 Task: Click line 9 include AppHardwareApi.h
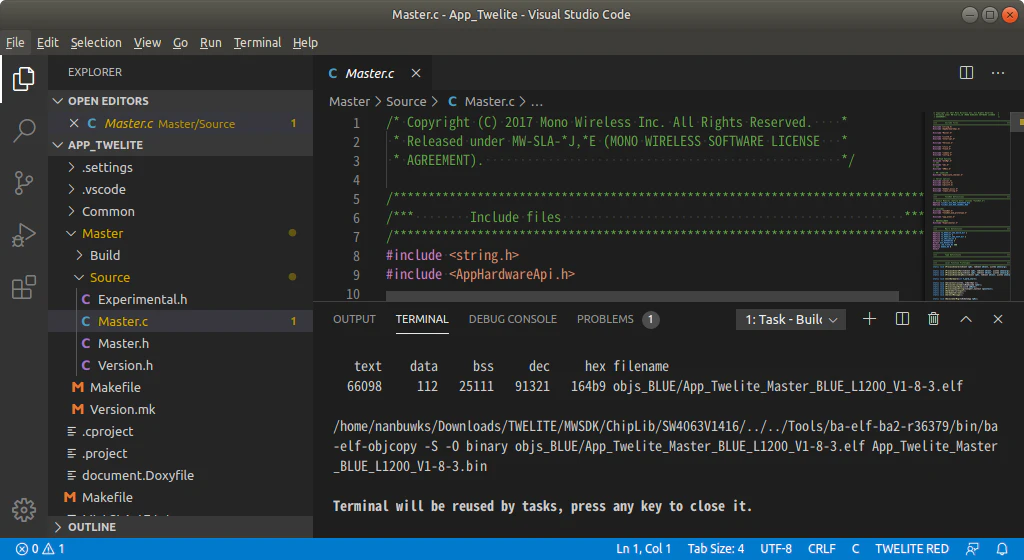[480, 275]
